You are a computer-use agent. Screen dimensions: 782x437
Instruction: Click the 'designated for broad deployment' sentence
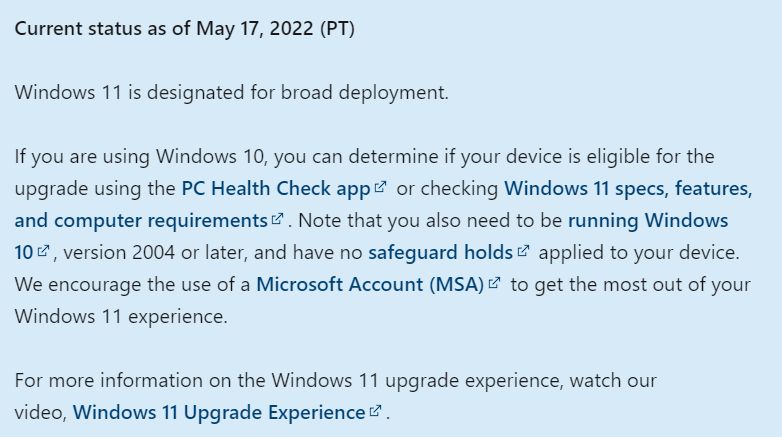pyautogui.click(x=232, y=93)
